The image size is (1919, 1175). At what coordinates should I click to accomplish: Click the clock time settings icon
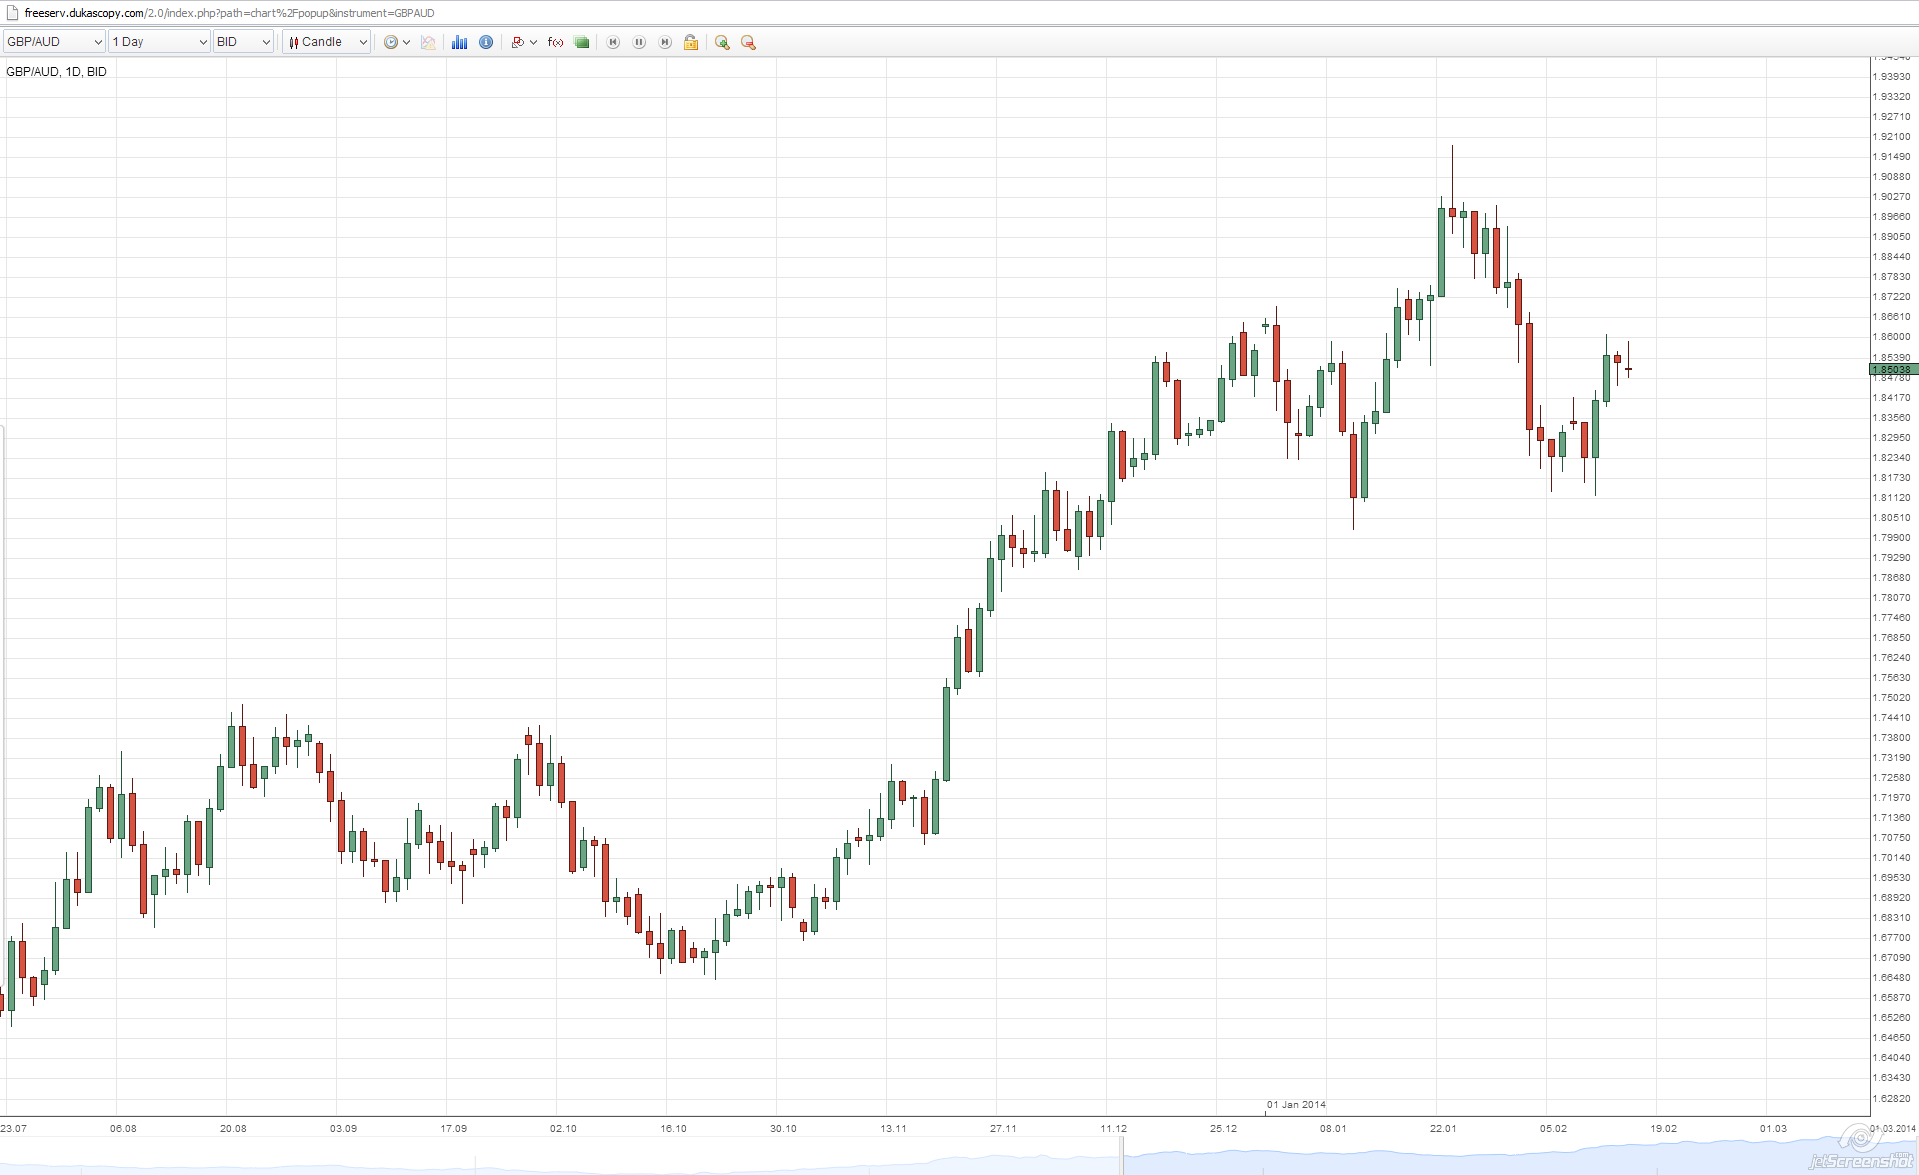(x=391, y=42)
